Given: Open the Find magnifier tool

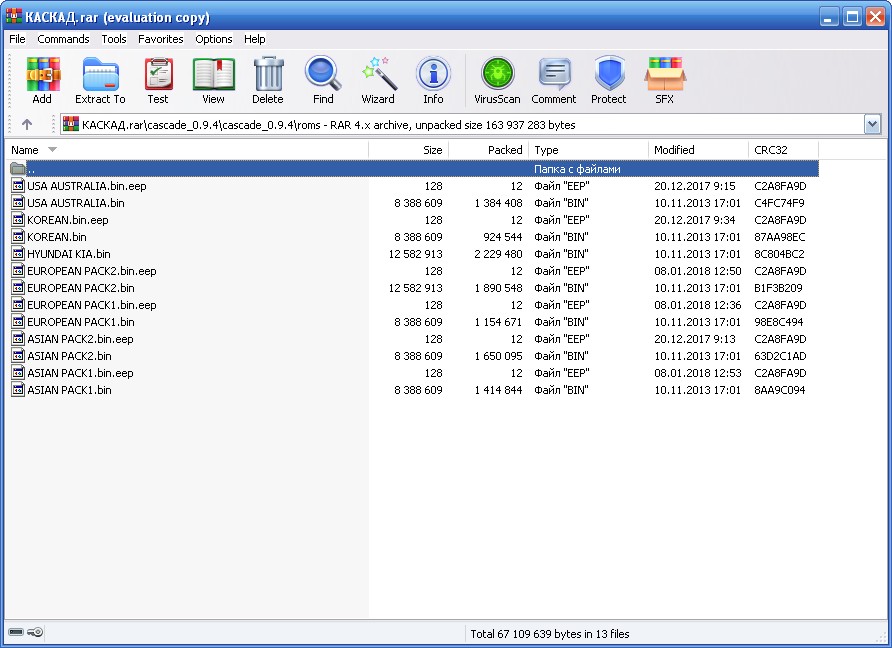Looking at the screenshot, I should pos(323,80).
